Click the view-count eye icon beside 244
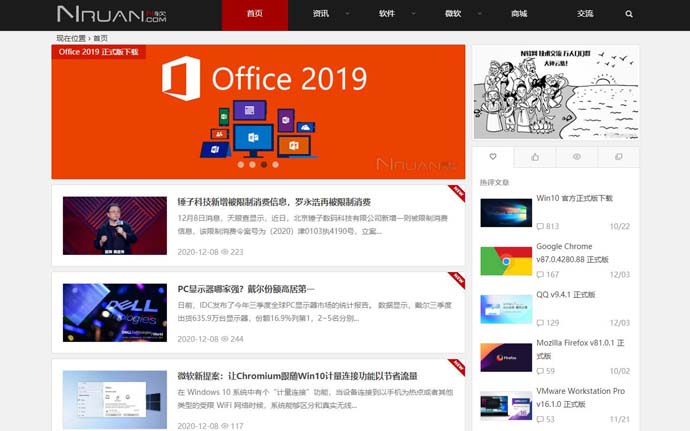Viewport: 690px width, 431px height. pos(224,339)
